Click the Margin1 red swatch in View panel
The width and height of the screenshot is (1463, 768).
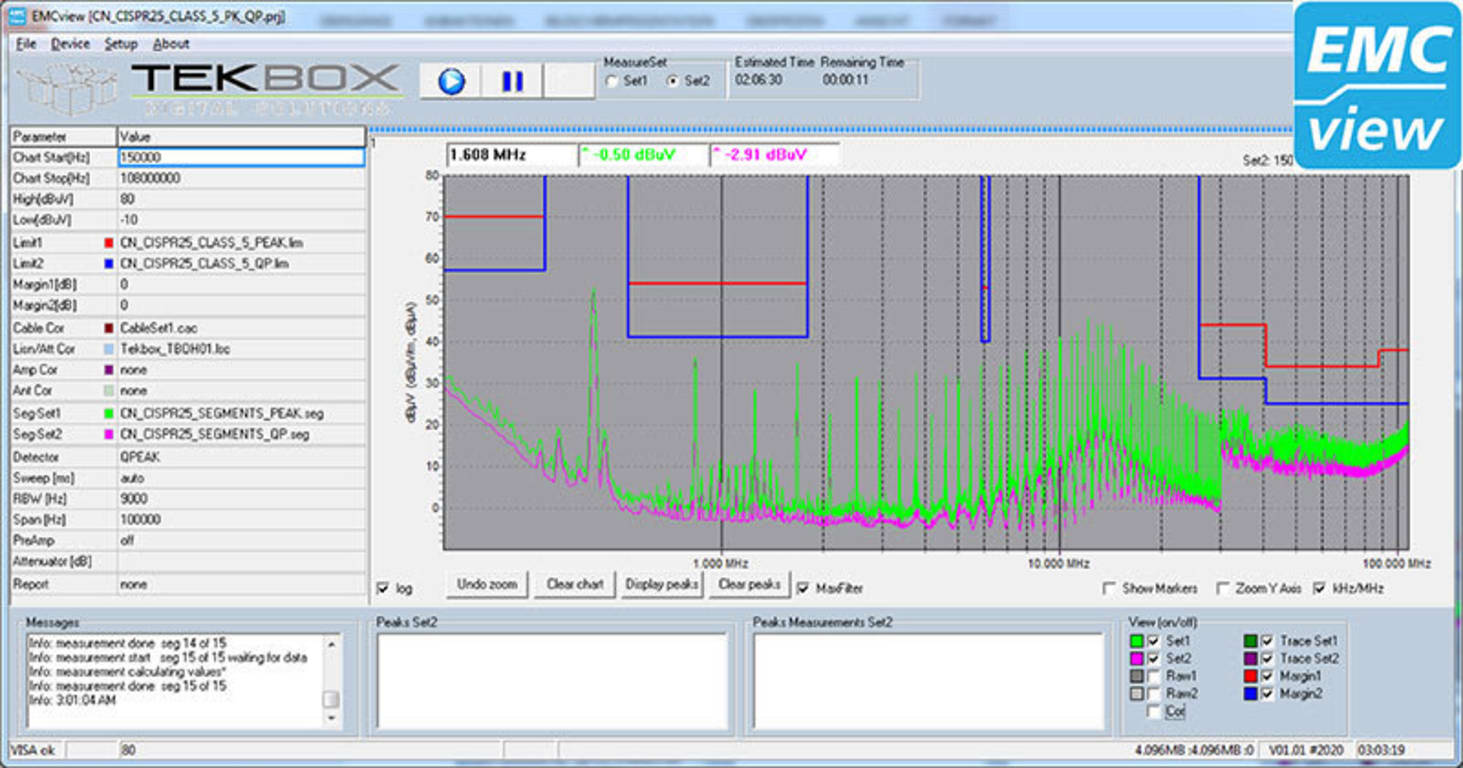point(1252,675)
